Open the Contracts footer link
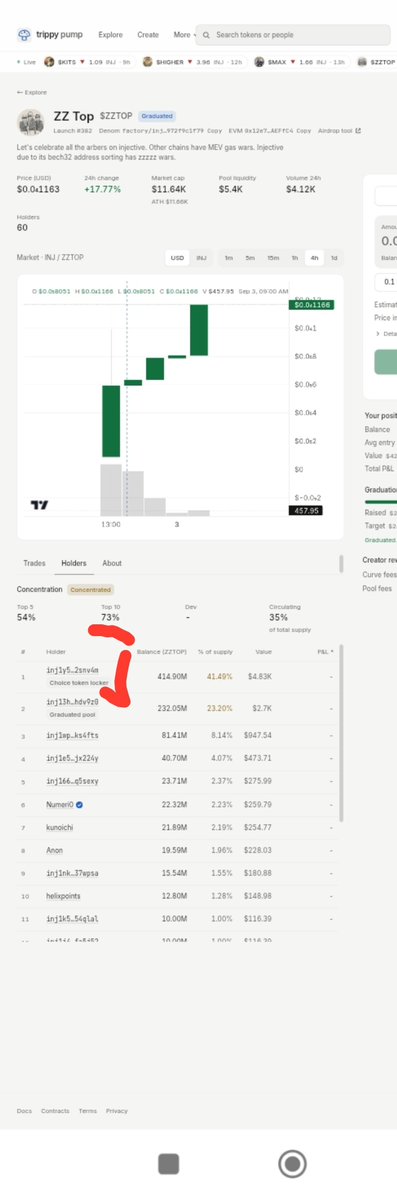Image resolution: width=397 pixels, height=1199 pixels. point(55,1110)
